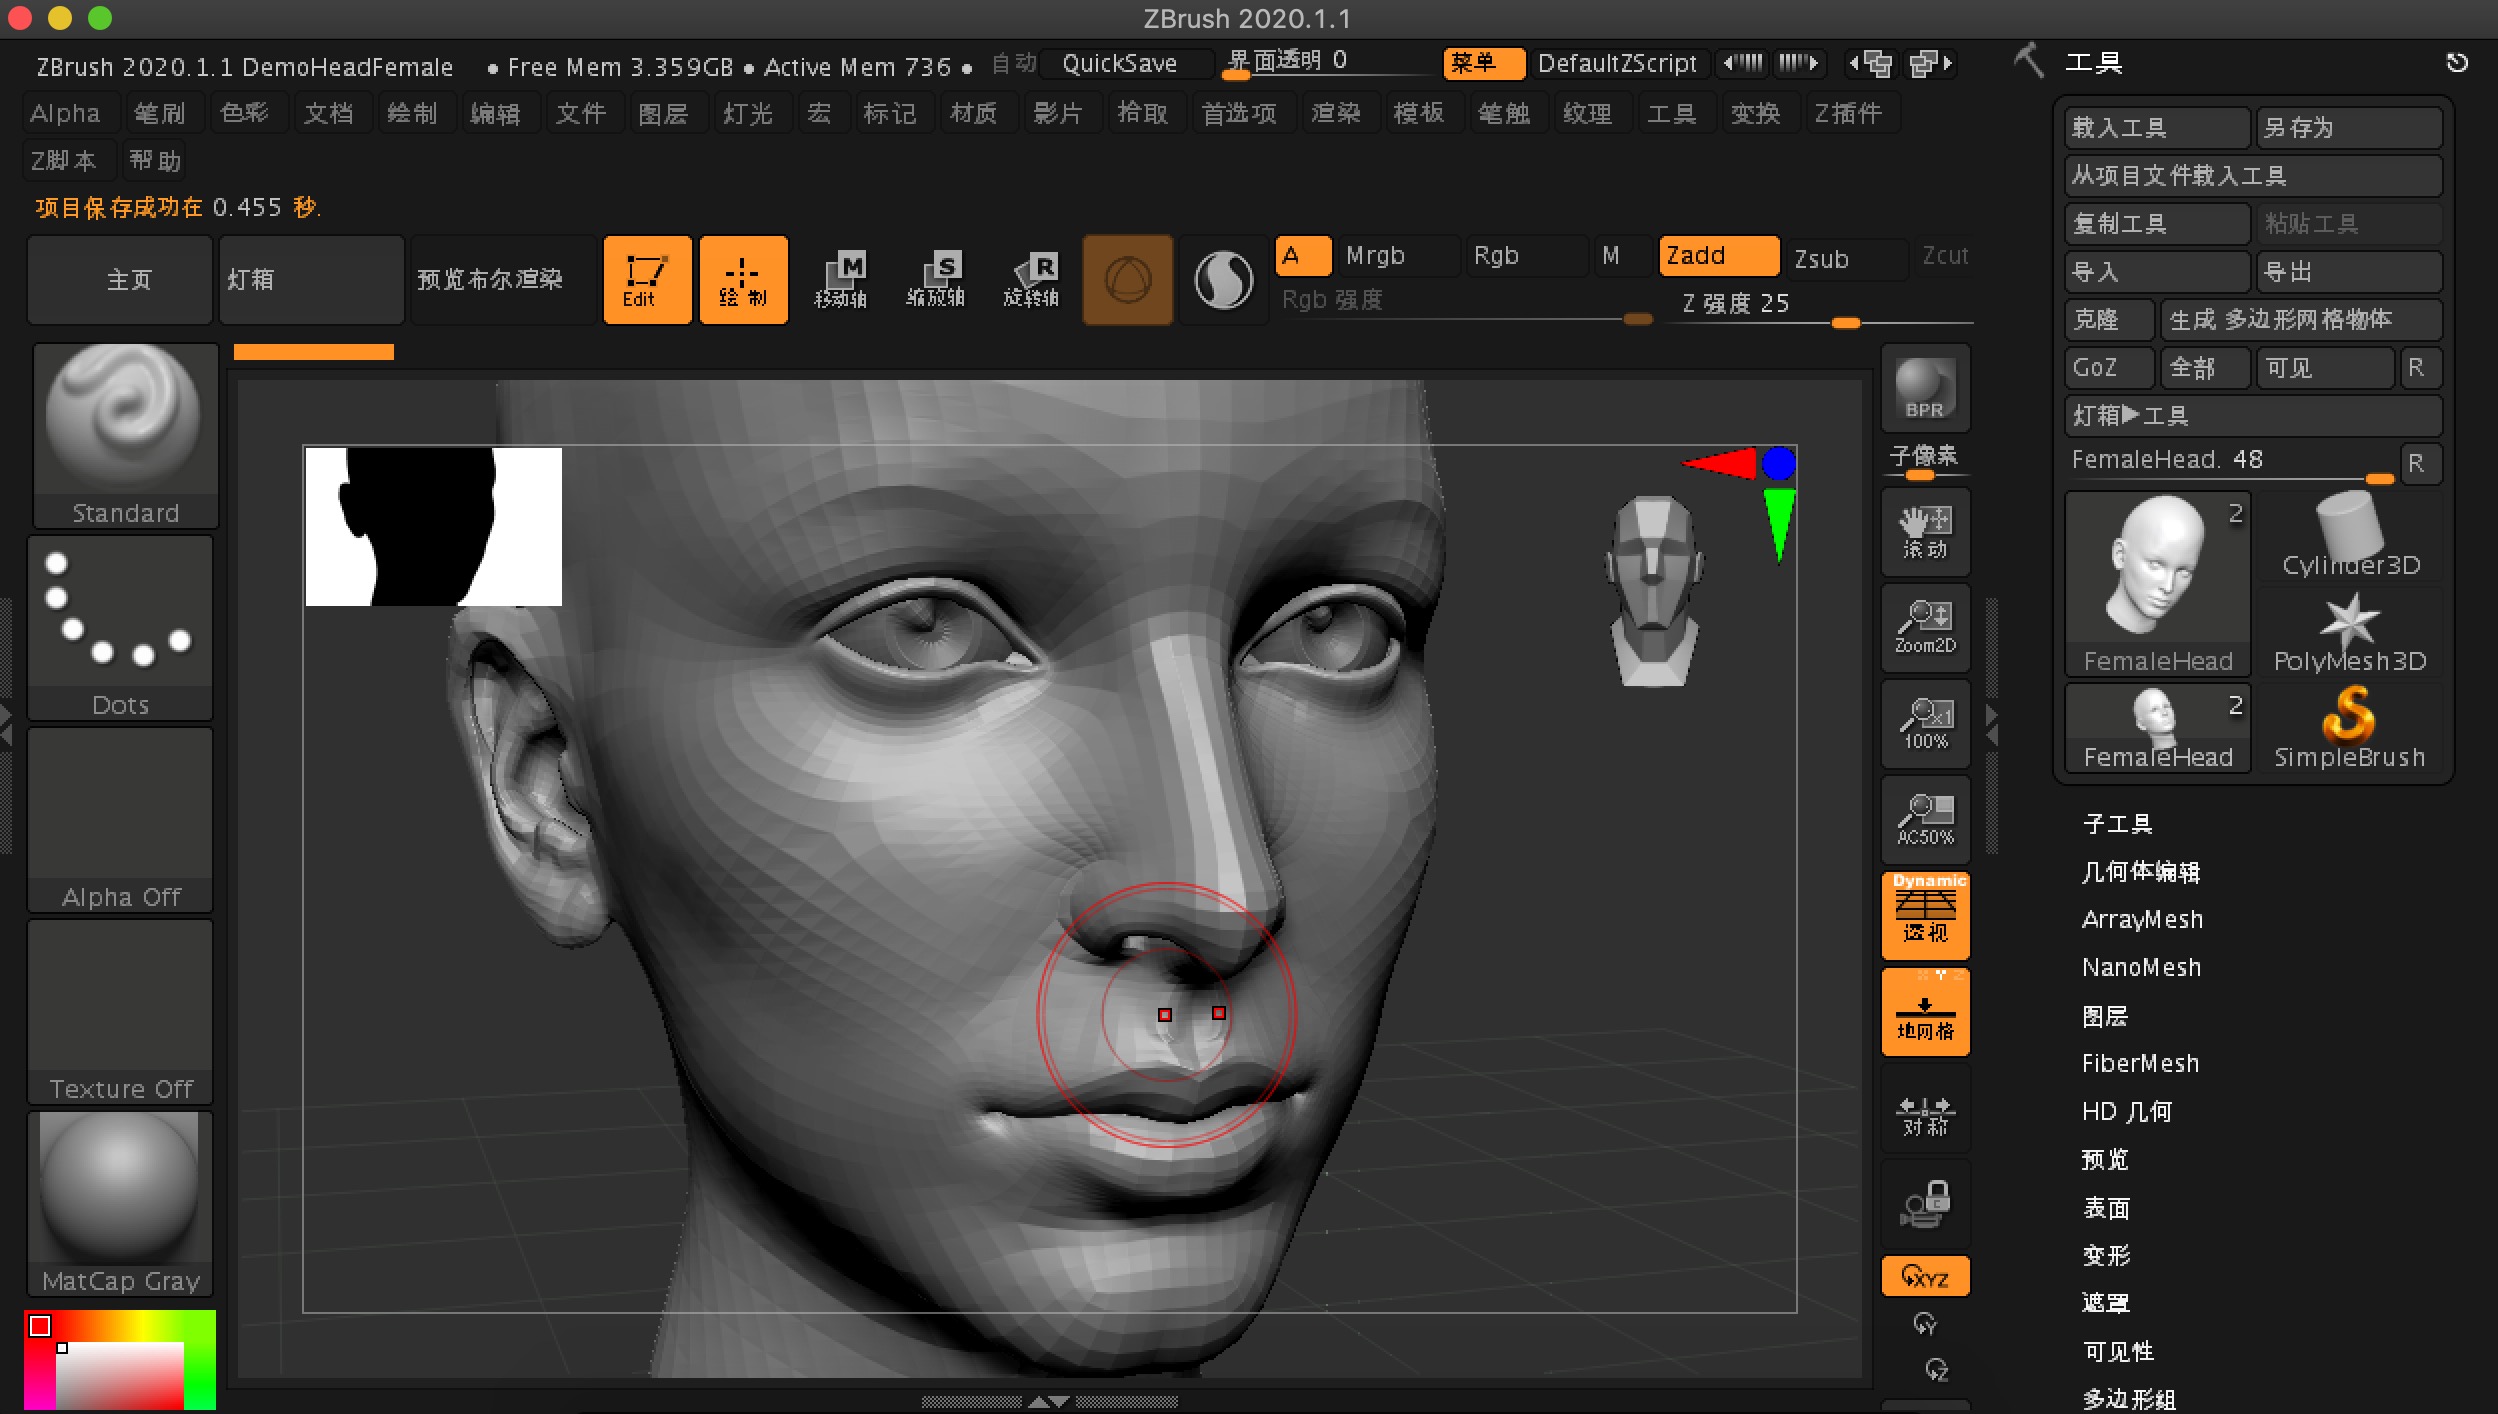2498x1414 pixels.
Task: Expand the FiberMesh section
Action: click(x=2140, y=1063)
